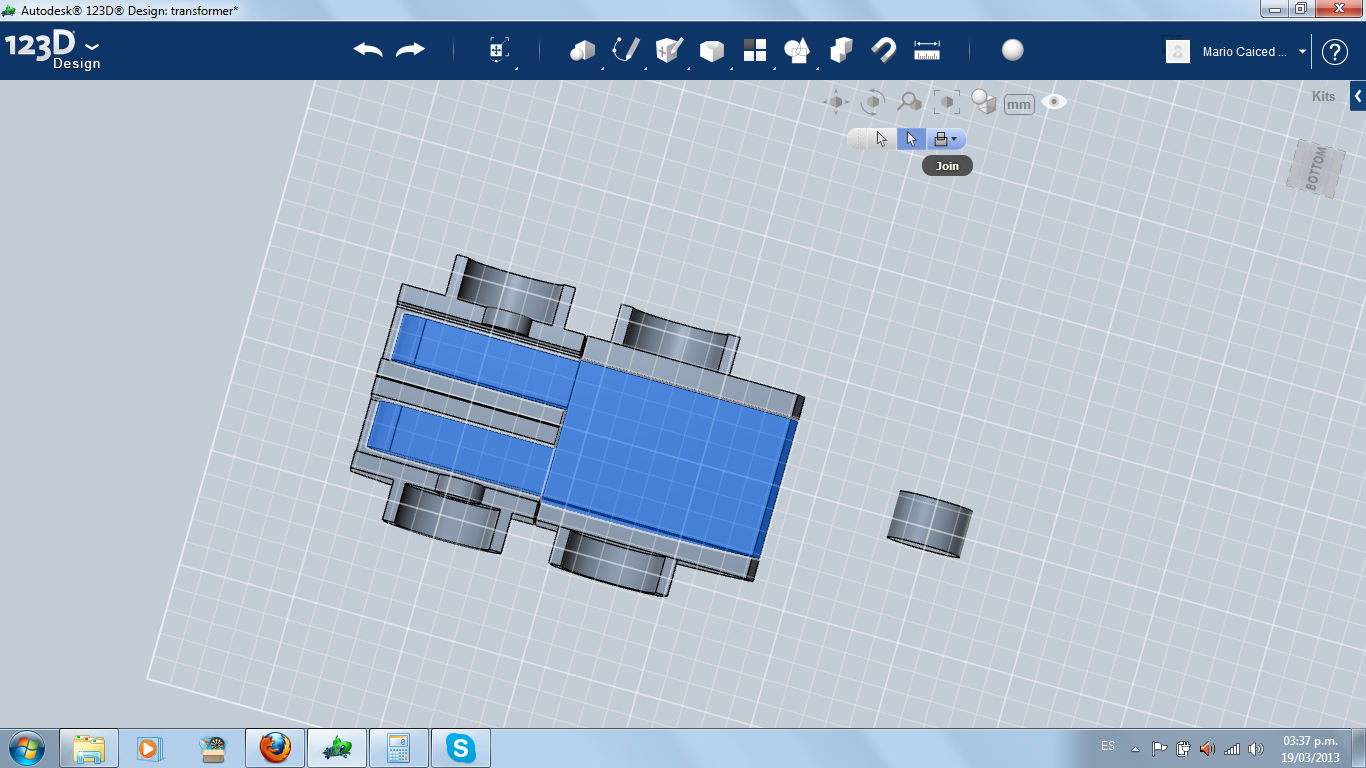Launch Windows Media Player from taskbar
Screen dimensions: 1366x768
150,748
